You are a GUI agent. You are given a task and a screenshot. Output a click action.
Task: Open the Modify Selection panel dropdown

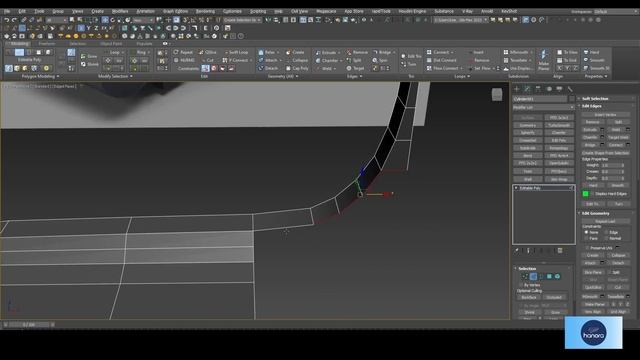115,76
